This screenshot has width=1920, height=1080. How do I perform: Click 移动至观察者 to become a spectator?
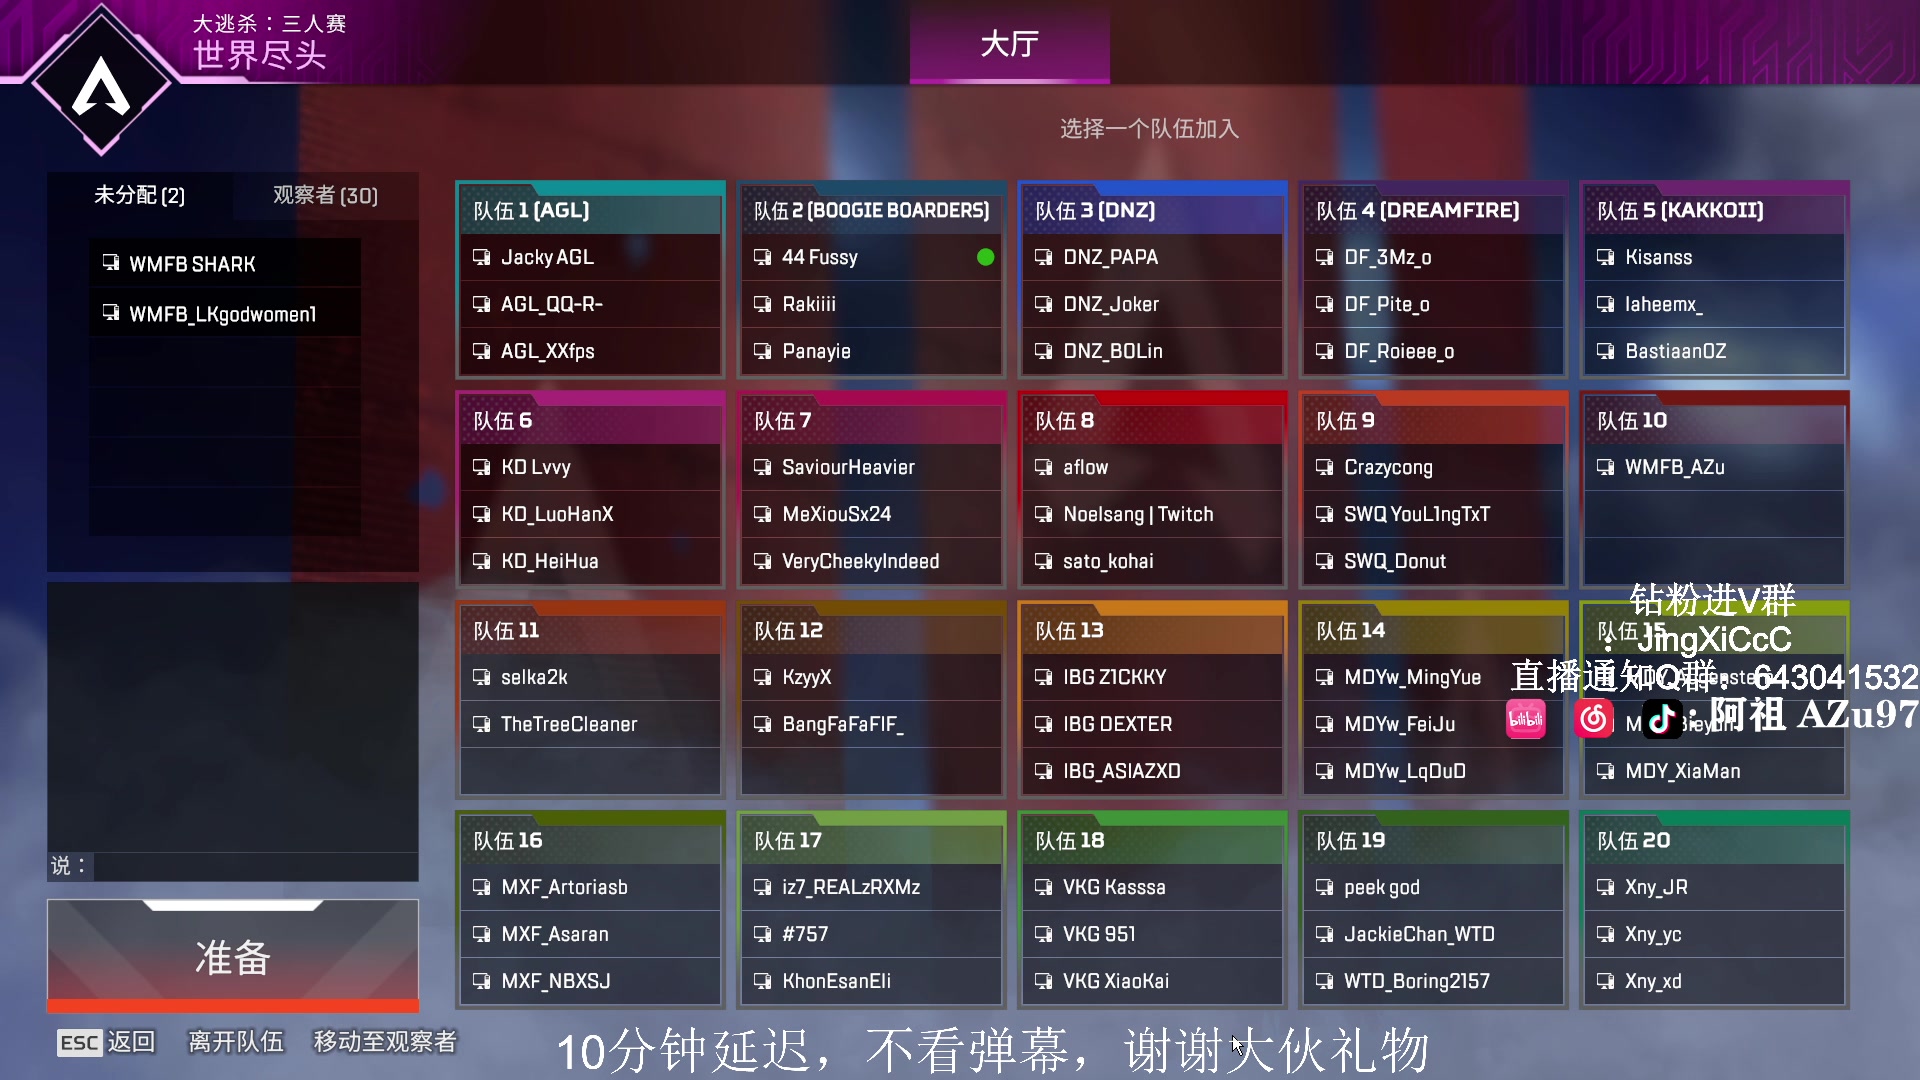tap(385, 1043)
